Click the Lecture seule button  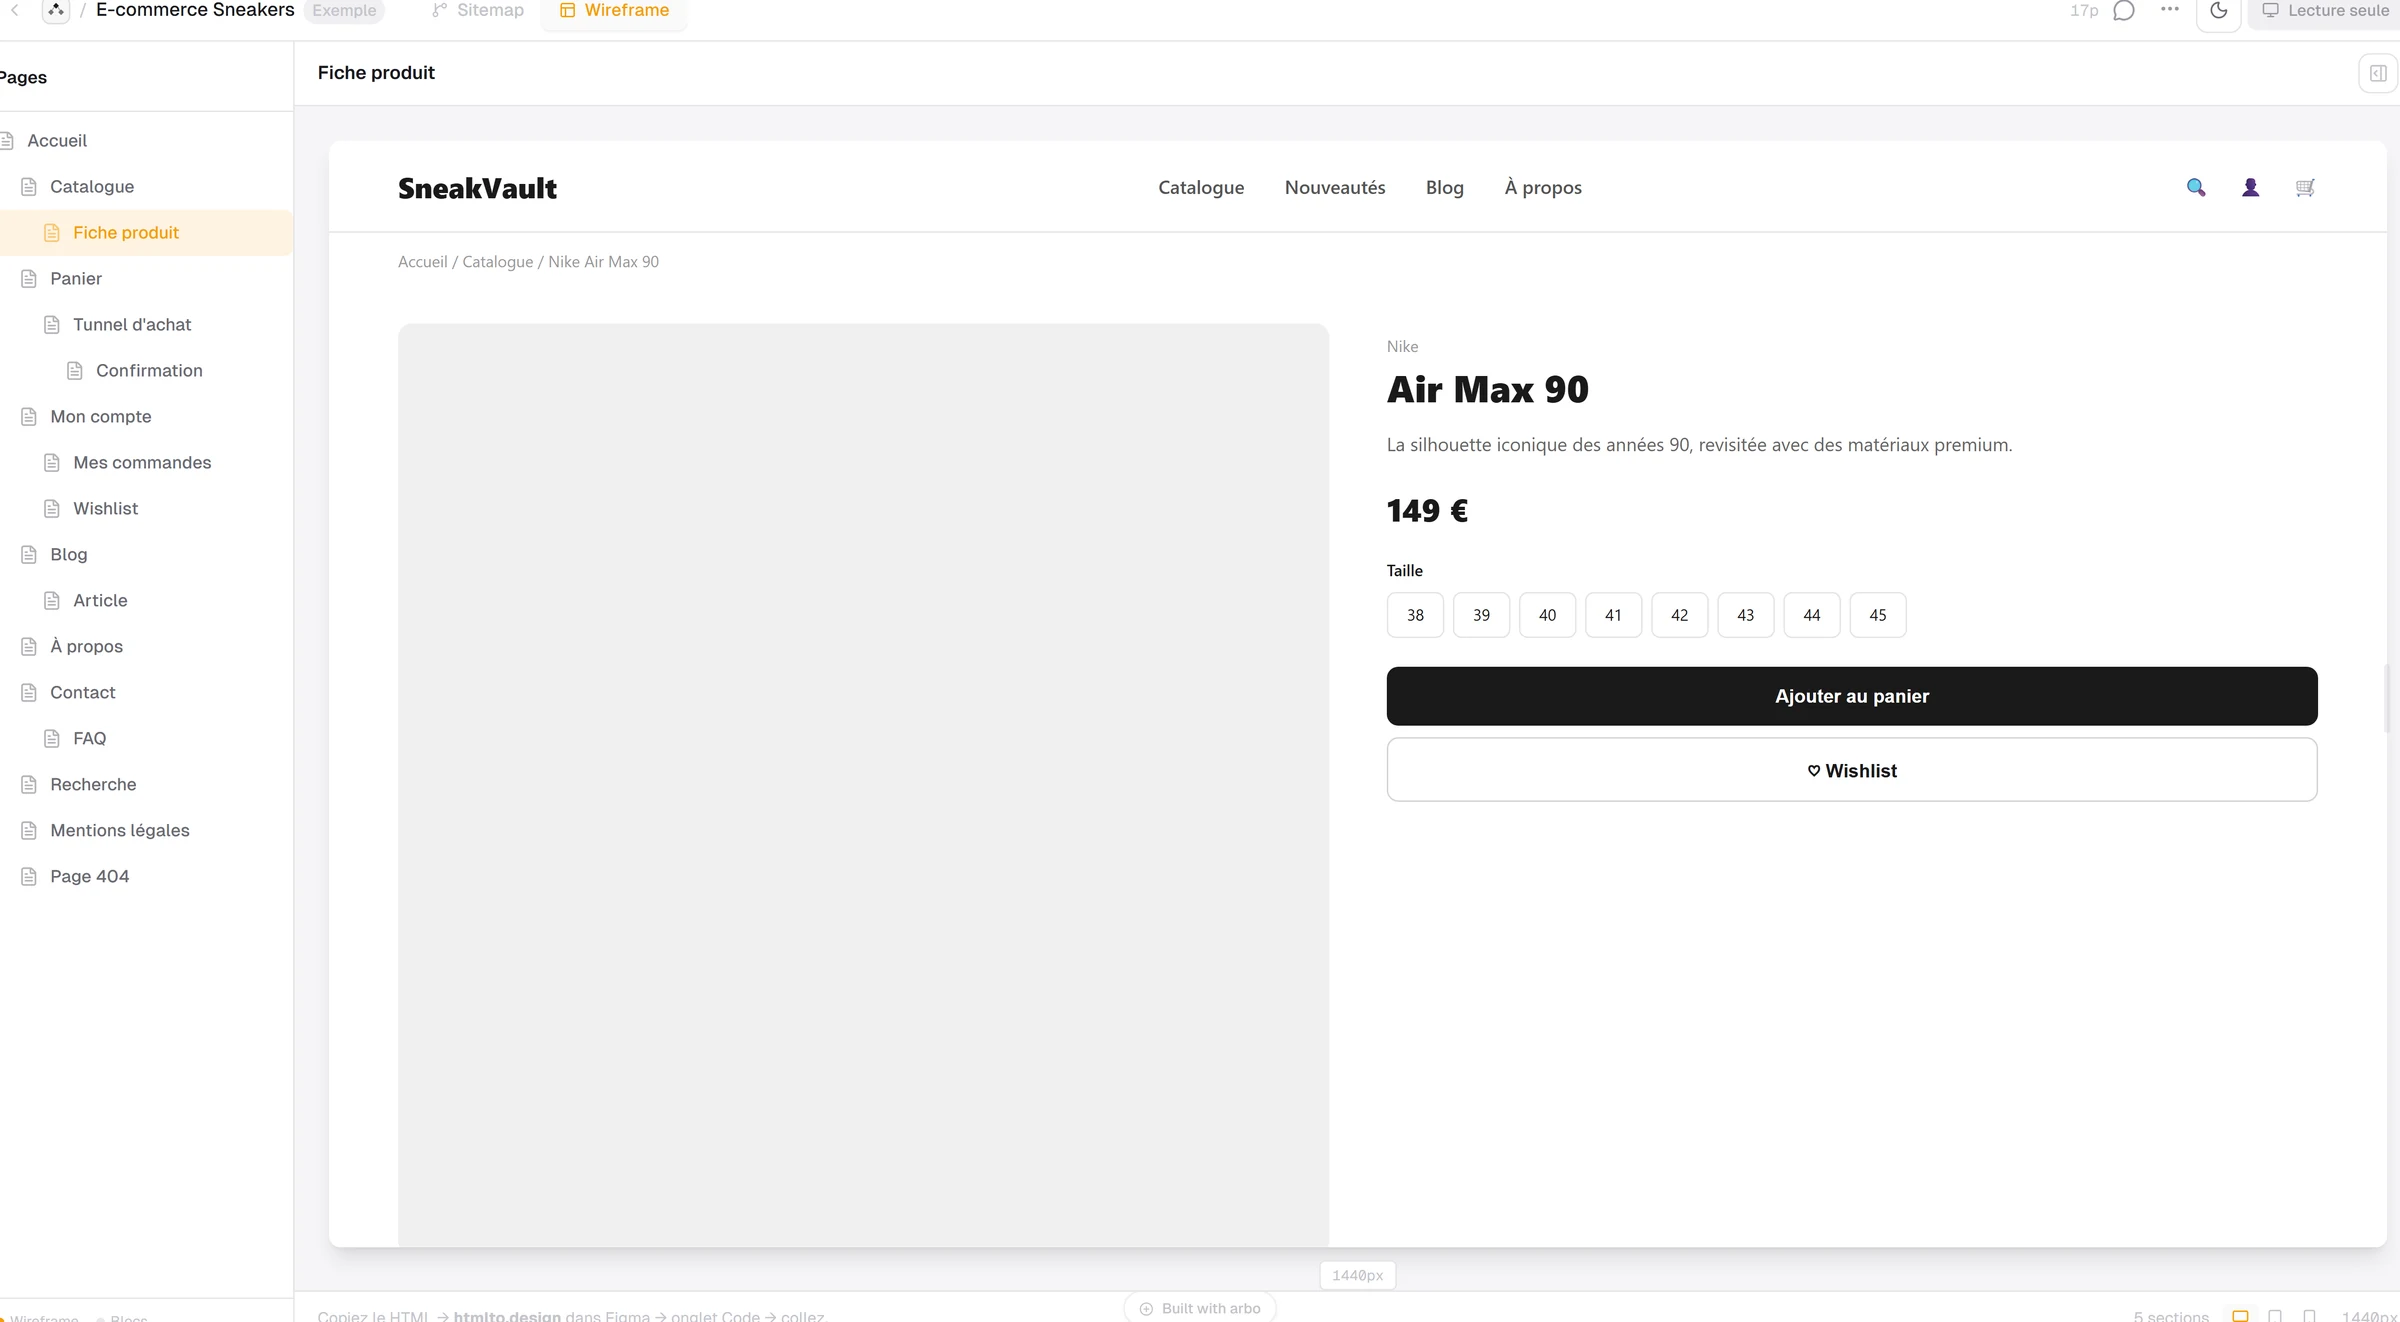(2326, 10)
